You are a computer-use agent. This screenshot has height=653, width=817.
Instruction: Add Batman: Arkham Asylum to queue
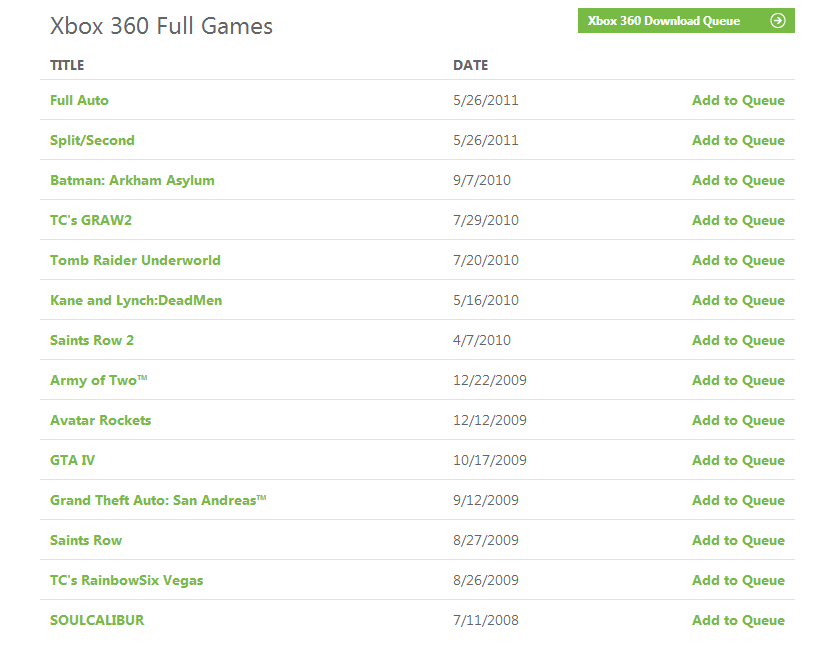[x=738, y=180]
